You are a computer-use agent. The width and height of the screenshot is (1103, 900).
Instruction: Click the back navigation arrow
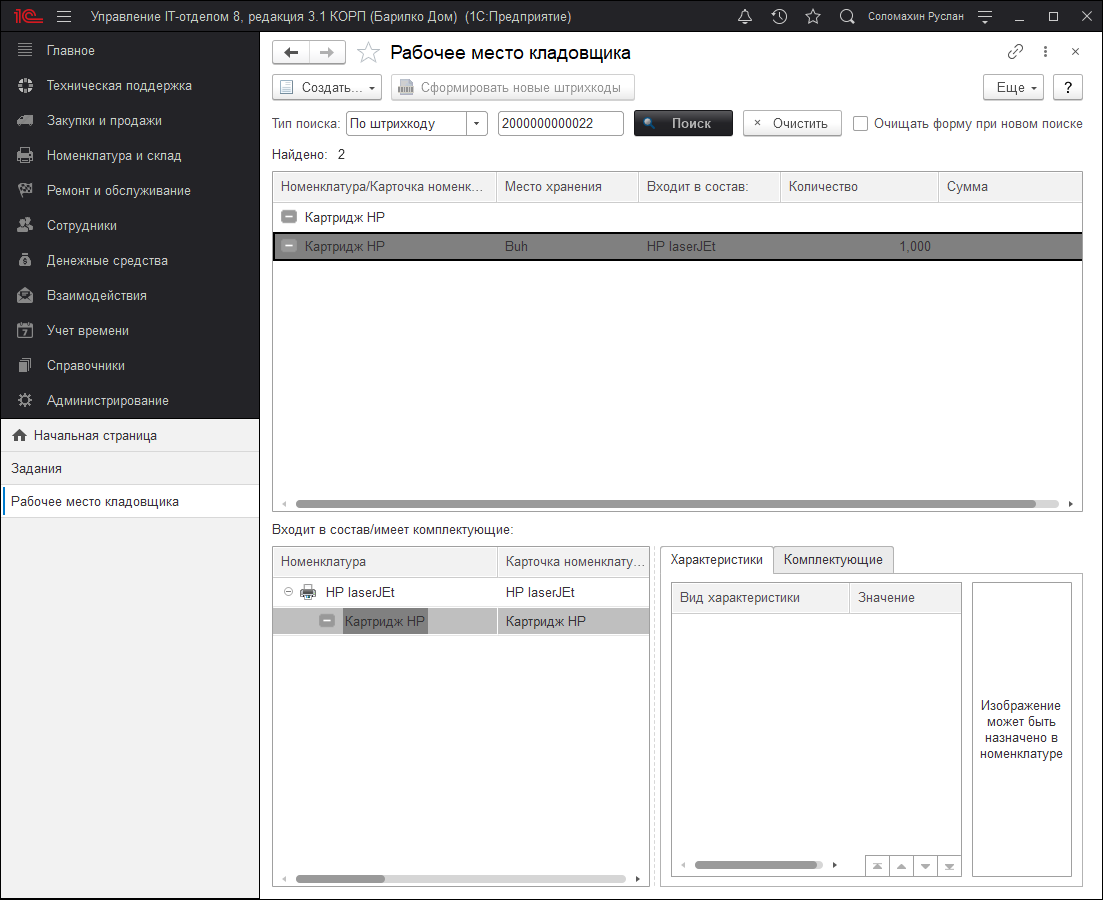[x=291, y=53]
